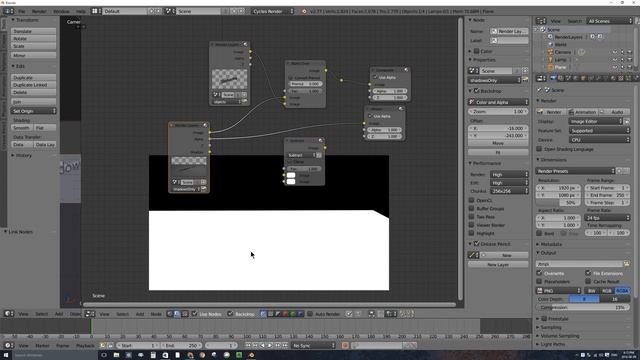Click the Lamp icon in outliner
Screen dimensions: 640x360
click(551, 60)
